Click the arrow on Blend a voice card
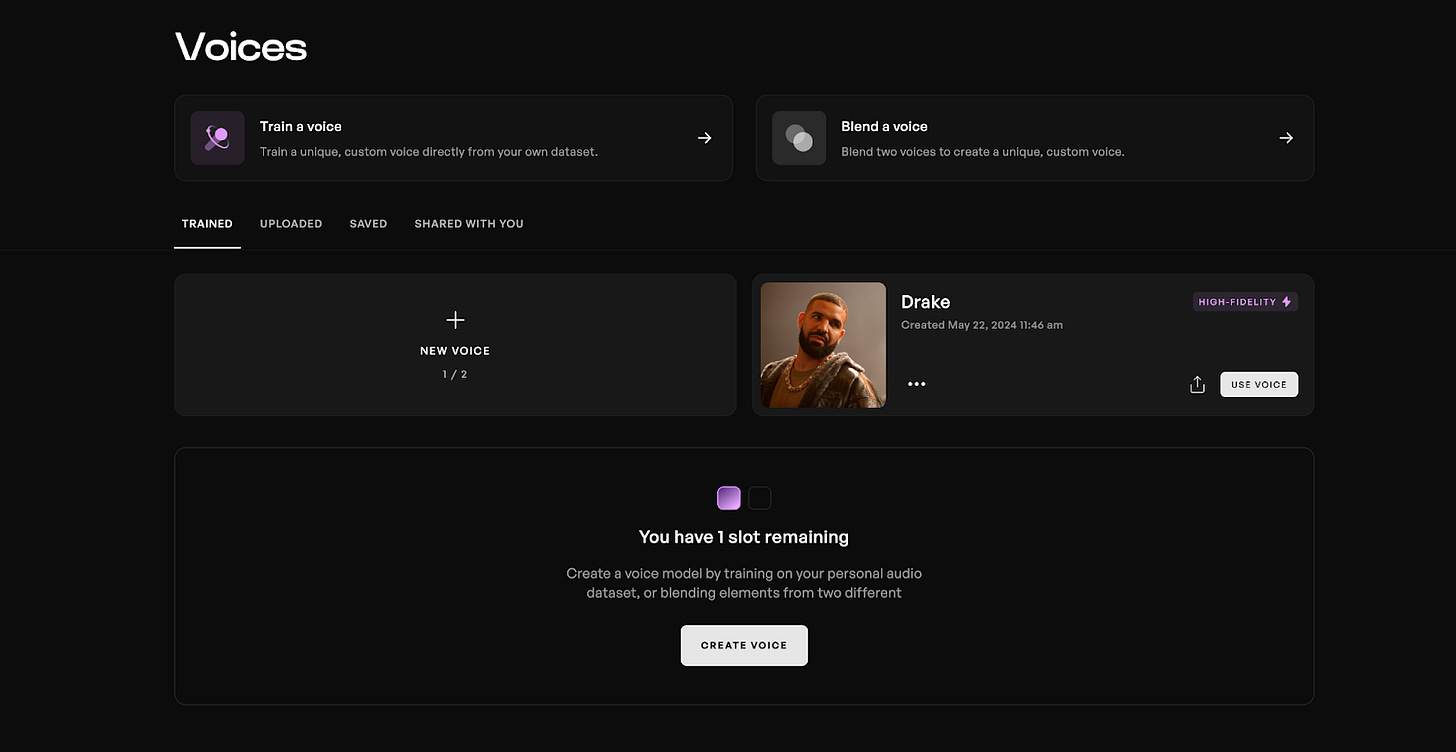The height and width of the screenshot is (752, 1456). click(1286, 138)
